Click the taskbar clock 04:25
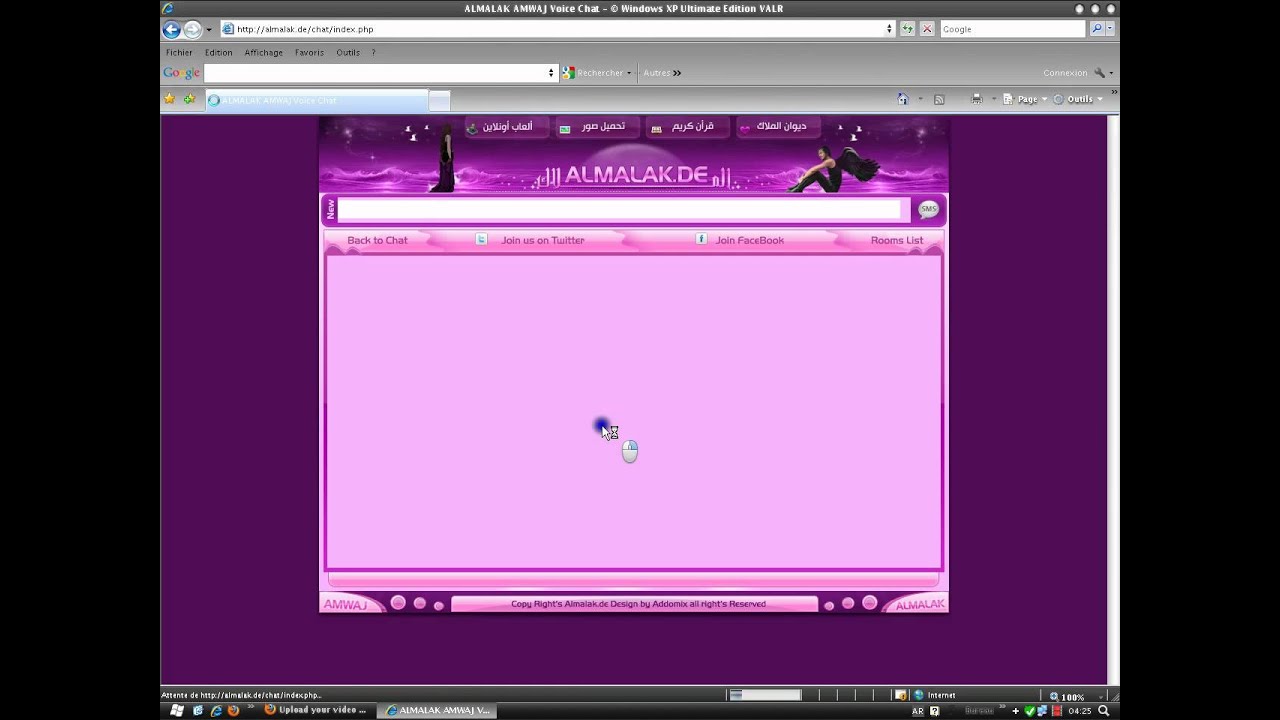This screenshot has width=1280, height=720. [1080, 711]
